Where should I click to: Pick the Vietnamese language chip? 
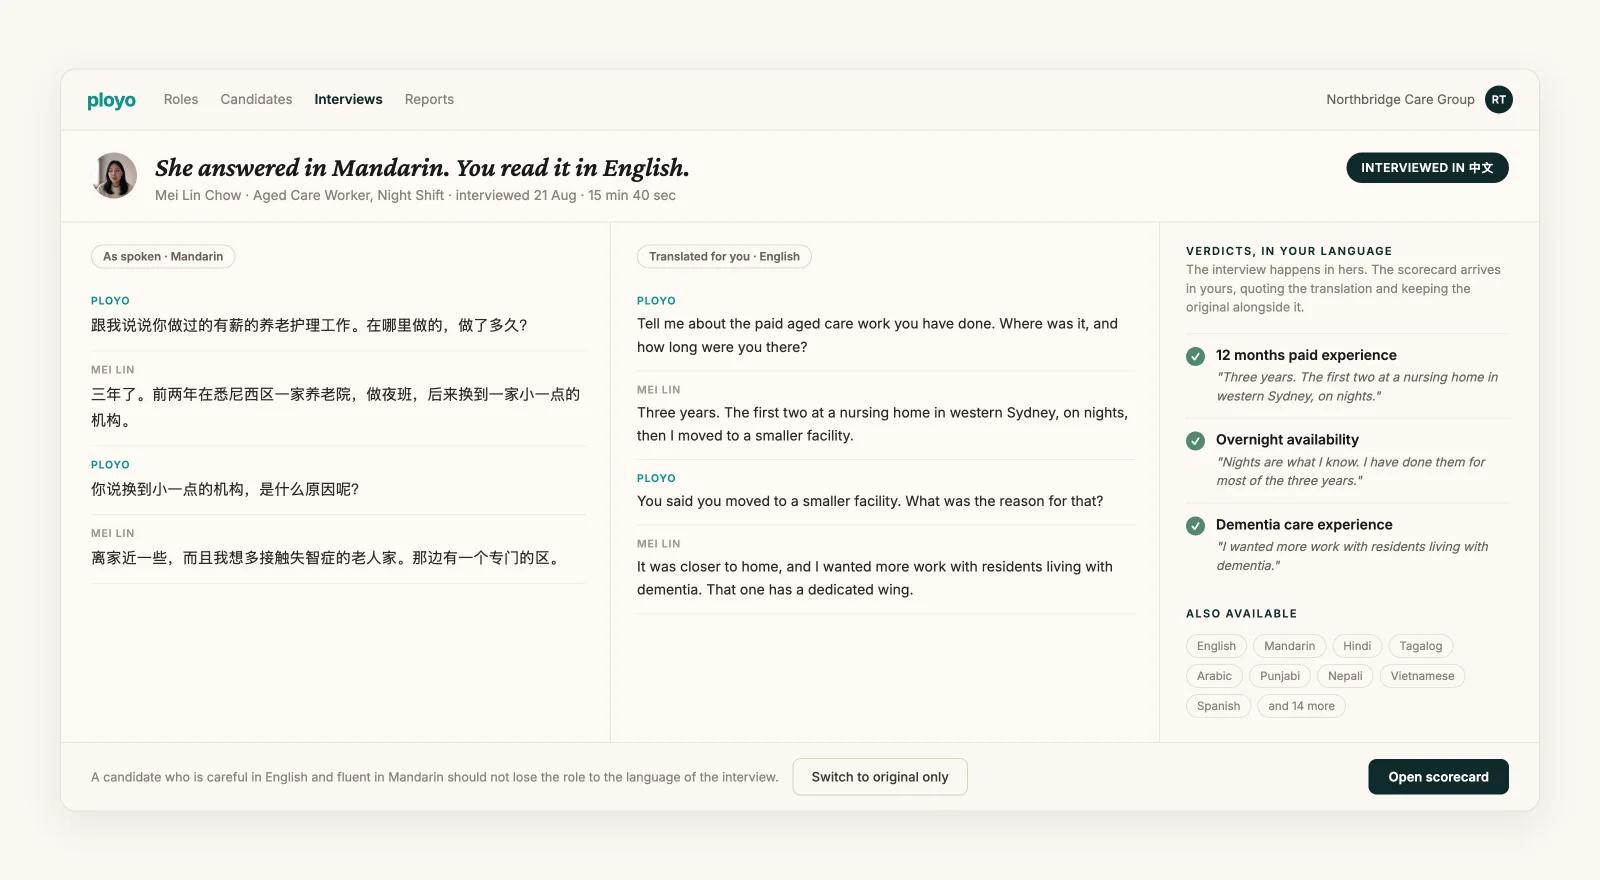(x=1422, y=676)
